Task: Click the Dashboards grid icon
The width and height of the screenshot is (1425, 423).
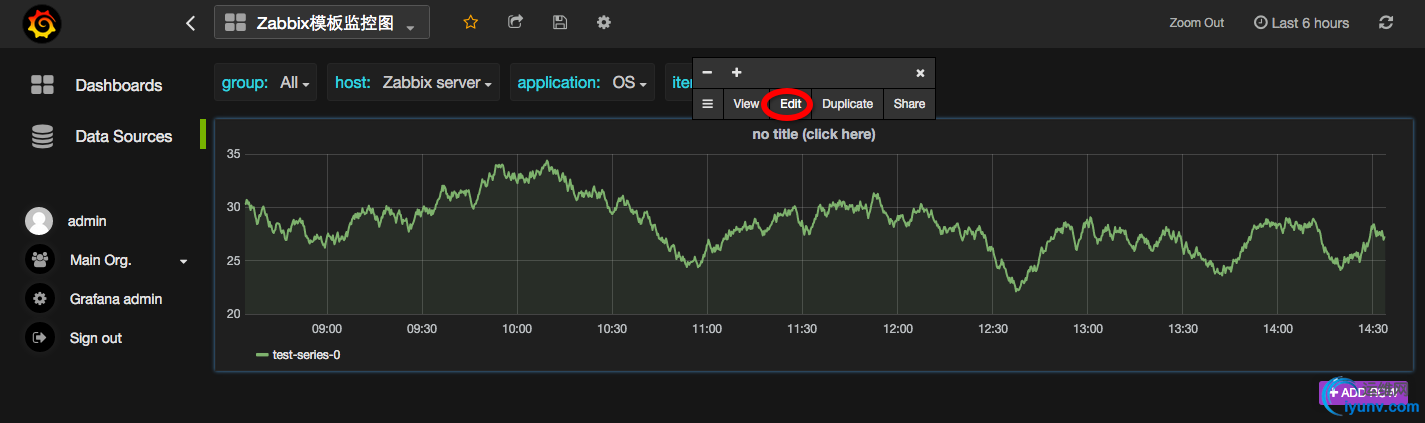Action: pyautogui.click(x=42, y=85)
